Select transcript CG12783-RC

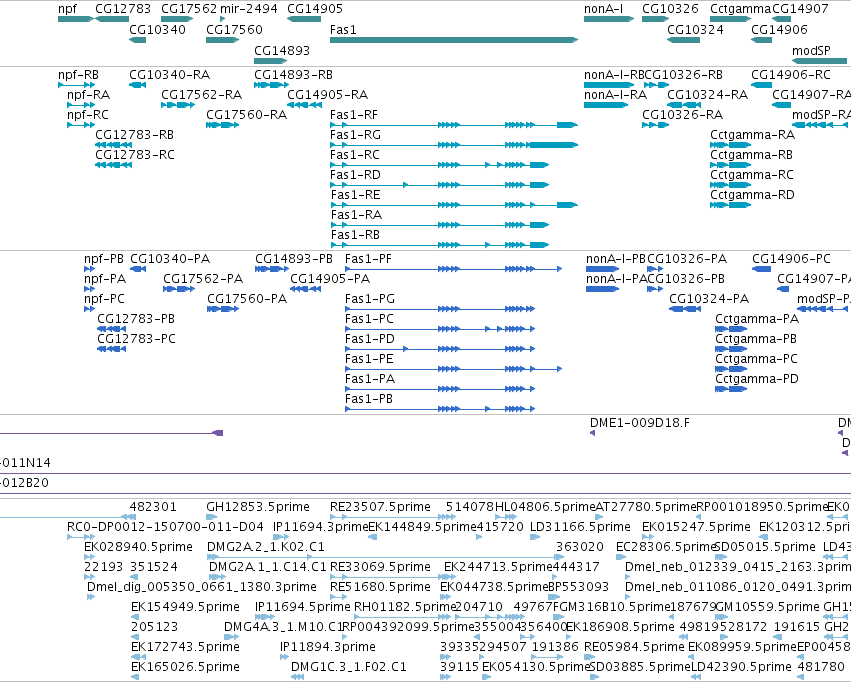coord(113,165)
